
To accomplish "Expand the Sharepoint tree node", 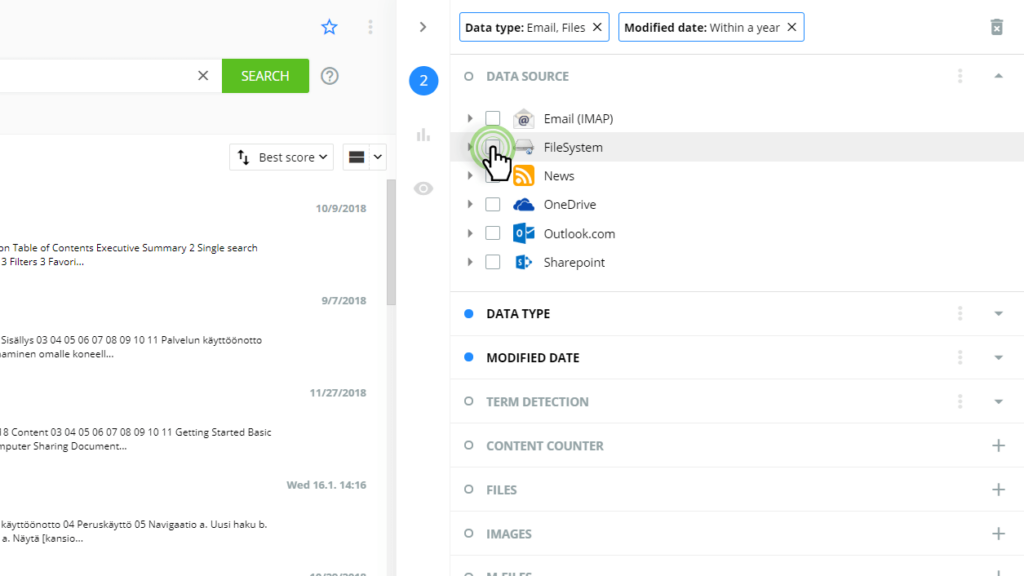I will [470, 262].
